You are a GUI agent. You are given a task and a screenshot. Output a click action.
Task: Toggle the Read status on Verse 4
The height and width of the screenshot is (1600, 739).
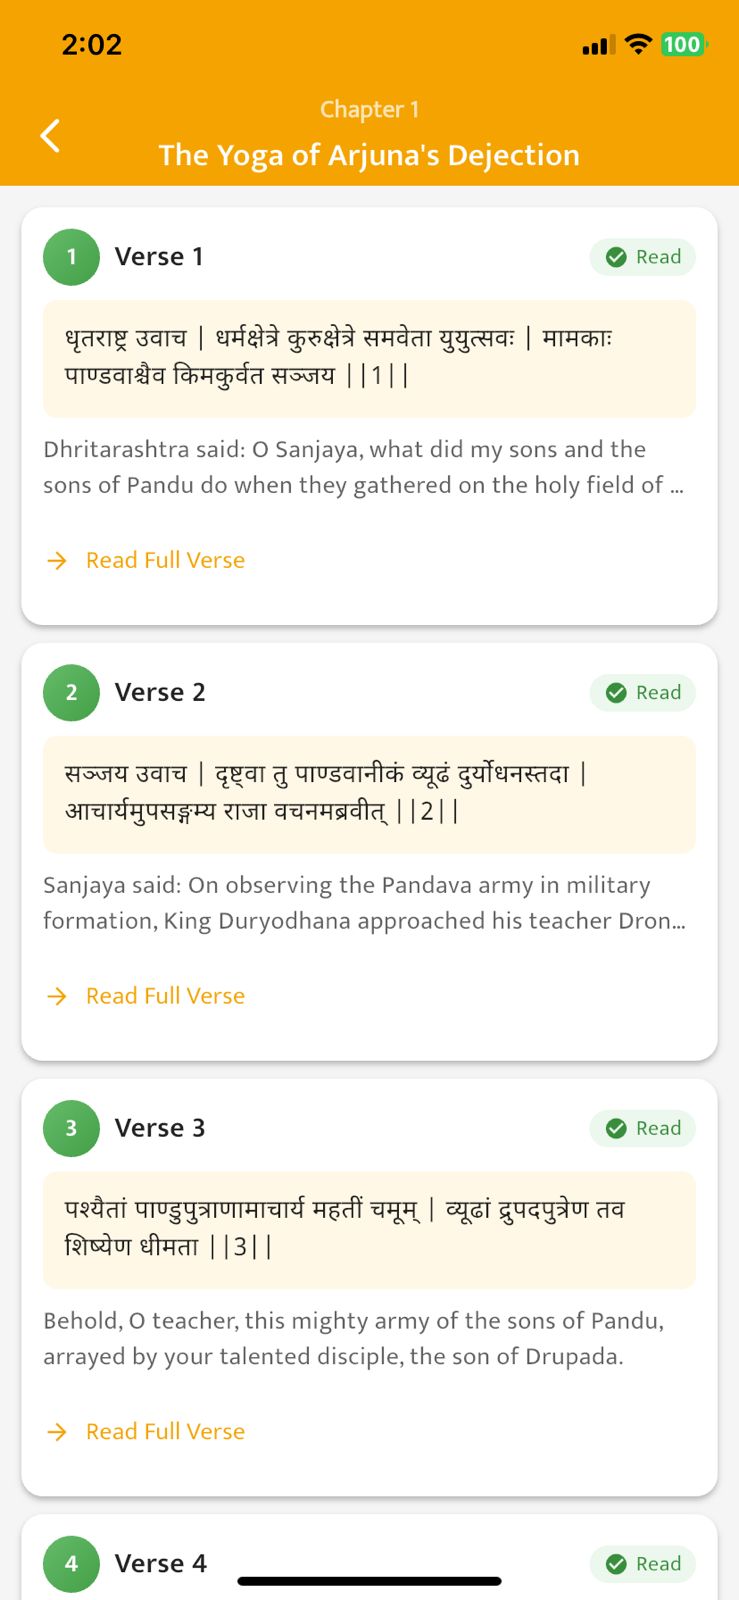643,1564
